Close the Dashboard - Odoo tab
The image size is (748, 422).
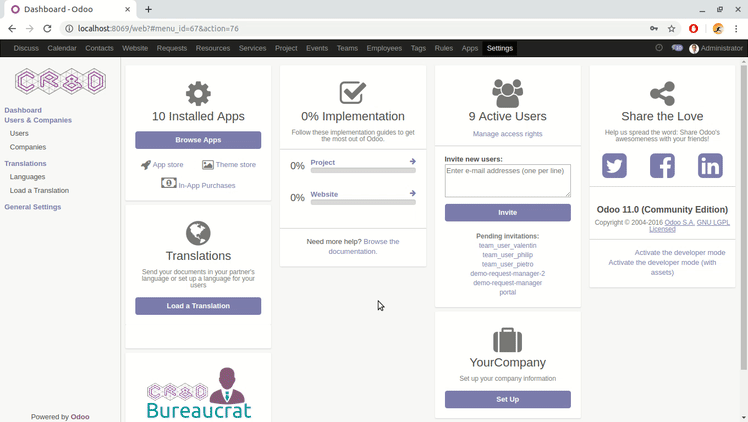[x=127, y=9]
